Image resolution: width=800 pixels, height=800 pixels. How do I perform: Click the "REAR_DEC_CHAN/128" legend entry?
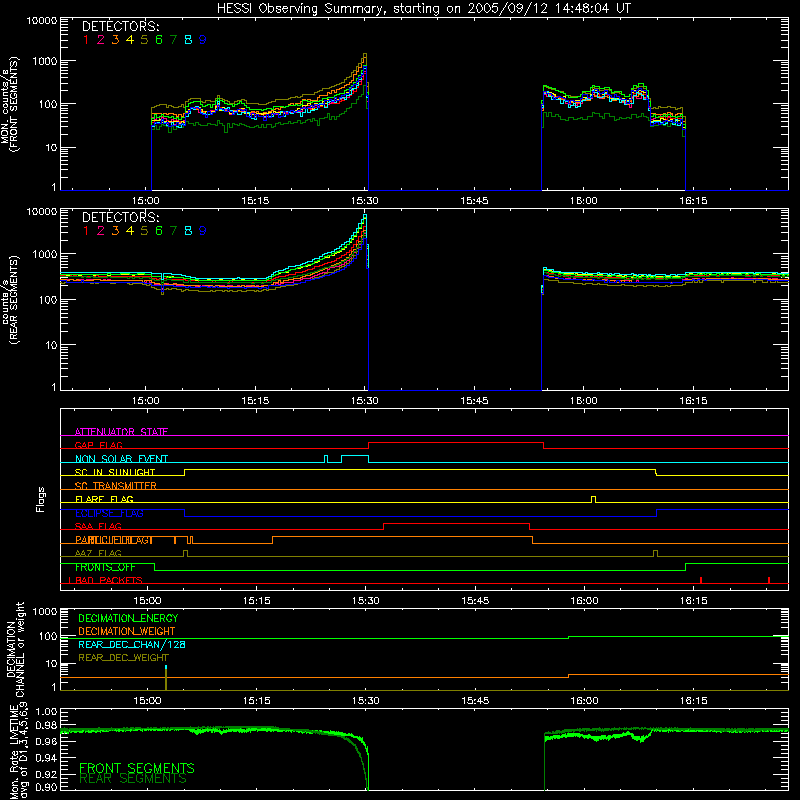[132, 644]
